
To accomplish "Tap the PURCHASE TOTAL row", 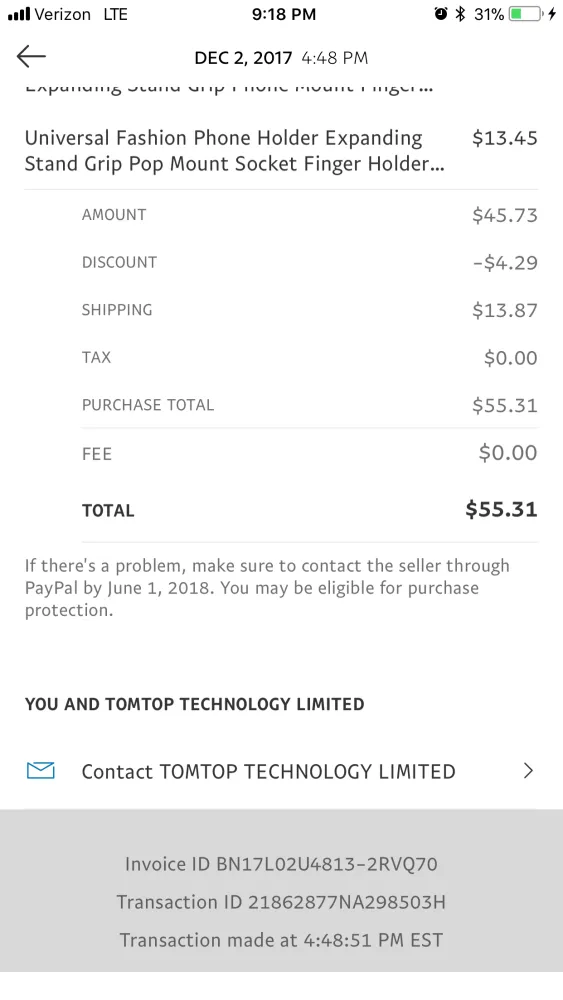I will pyautogui.click(x=309, y=405).
